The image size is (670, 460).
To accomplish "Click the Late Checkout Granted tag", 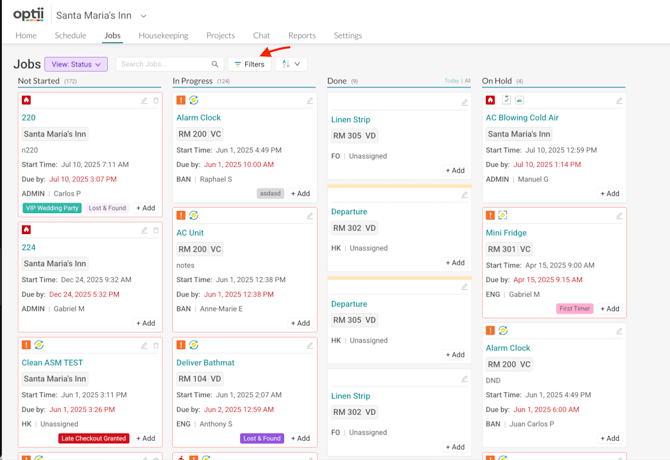I will (x=94, y=438).
